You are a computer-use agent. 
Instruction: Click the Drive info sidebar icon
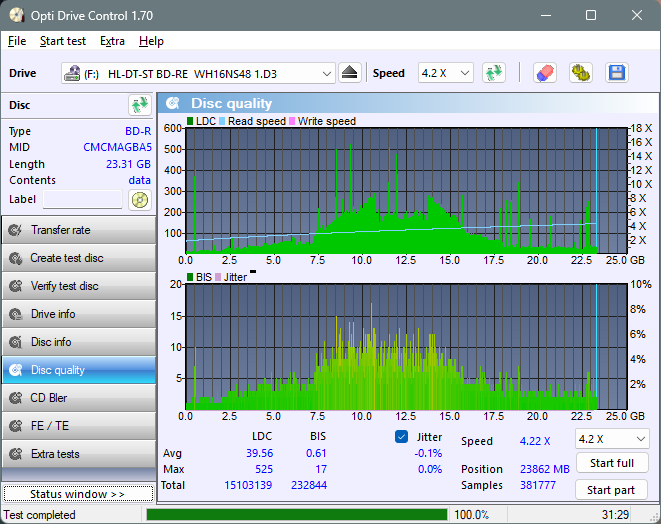pos(16,314)
